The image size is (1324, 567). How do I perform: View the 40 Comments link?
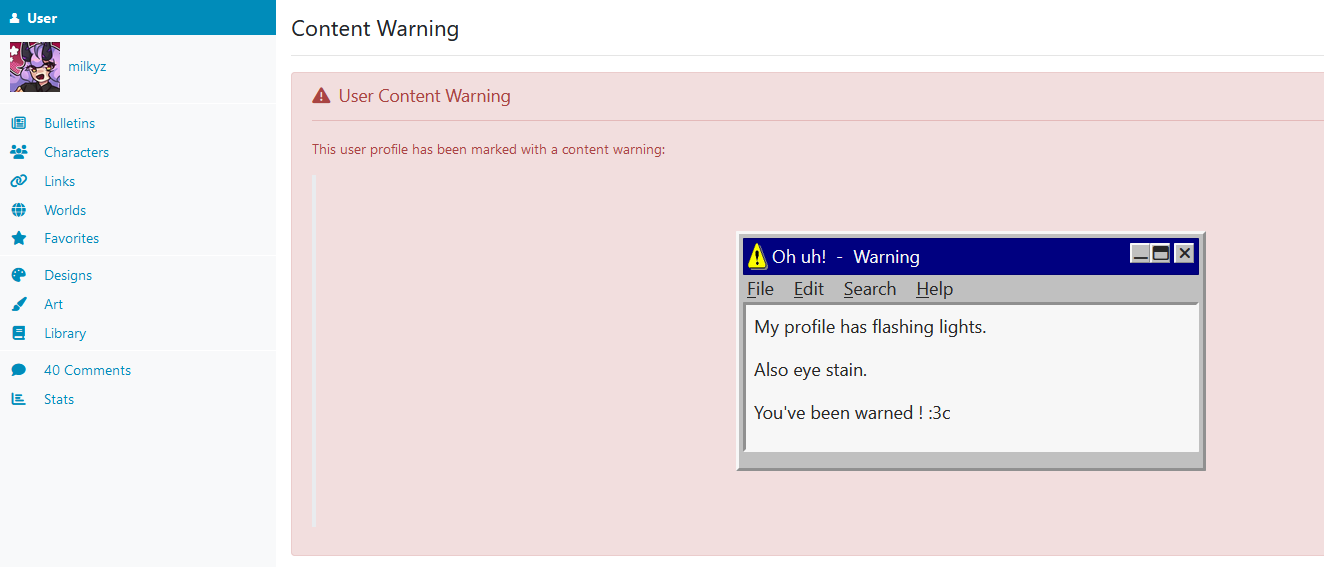point(87,370)
